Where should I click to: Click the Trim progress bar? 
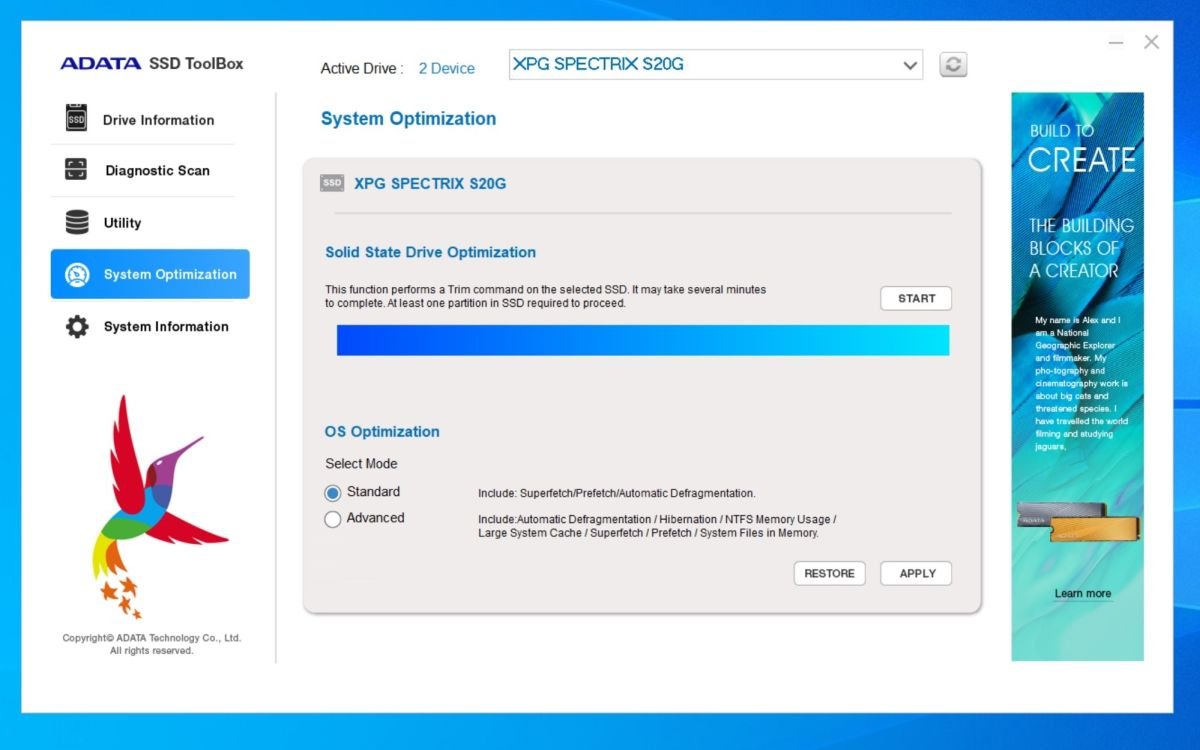(643, 340)
